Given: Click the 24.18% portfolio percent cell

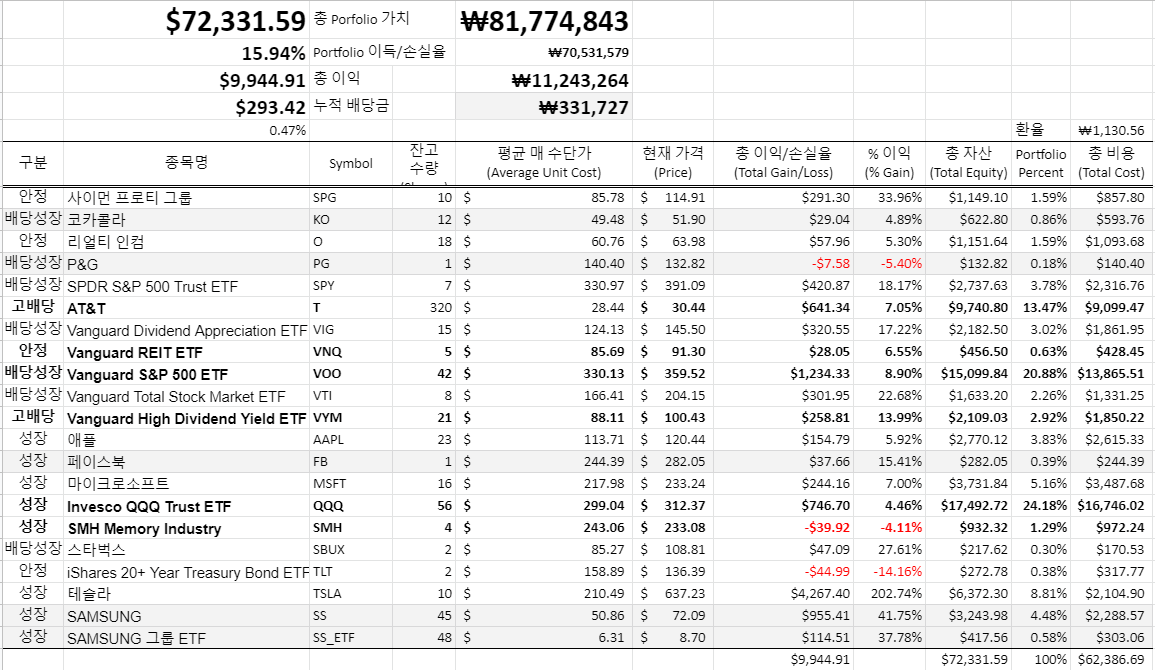Looking at the screenshot, I should (x=1041, y=506).
